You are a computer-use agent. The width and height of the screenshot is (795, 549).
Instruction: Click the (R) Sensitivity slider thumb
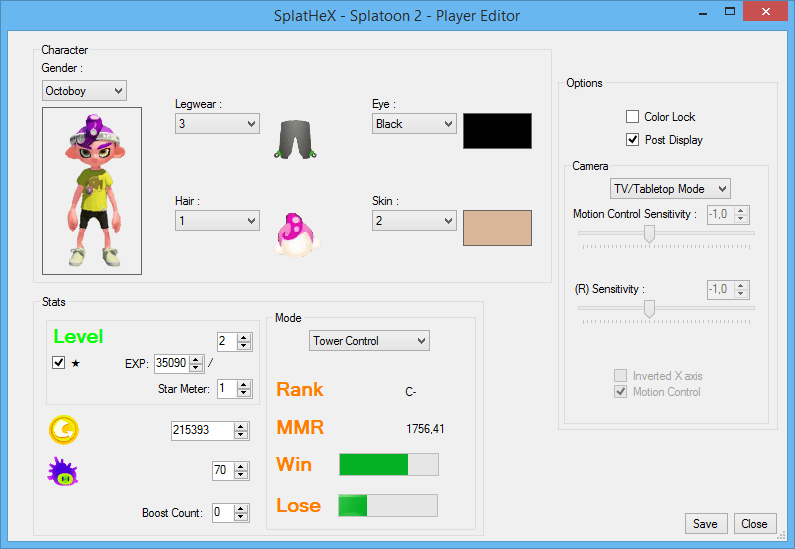(649, 308)
